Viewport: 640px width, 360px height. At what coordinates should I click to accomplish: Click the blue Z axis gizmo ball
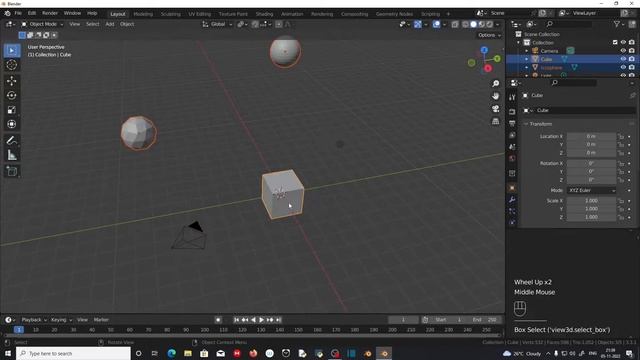[484, 50]
